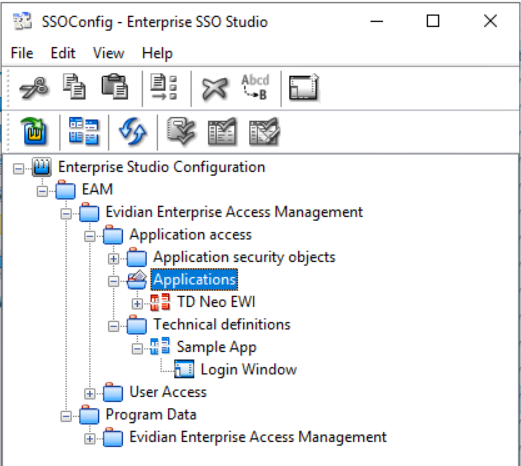
Task: Select the Application security objects tree item
Action: [244, 257]
